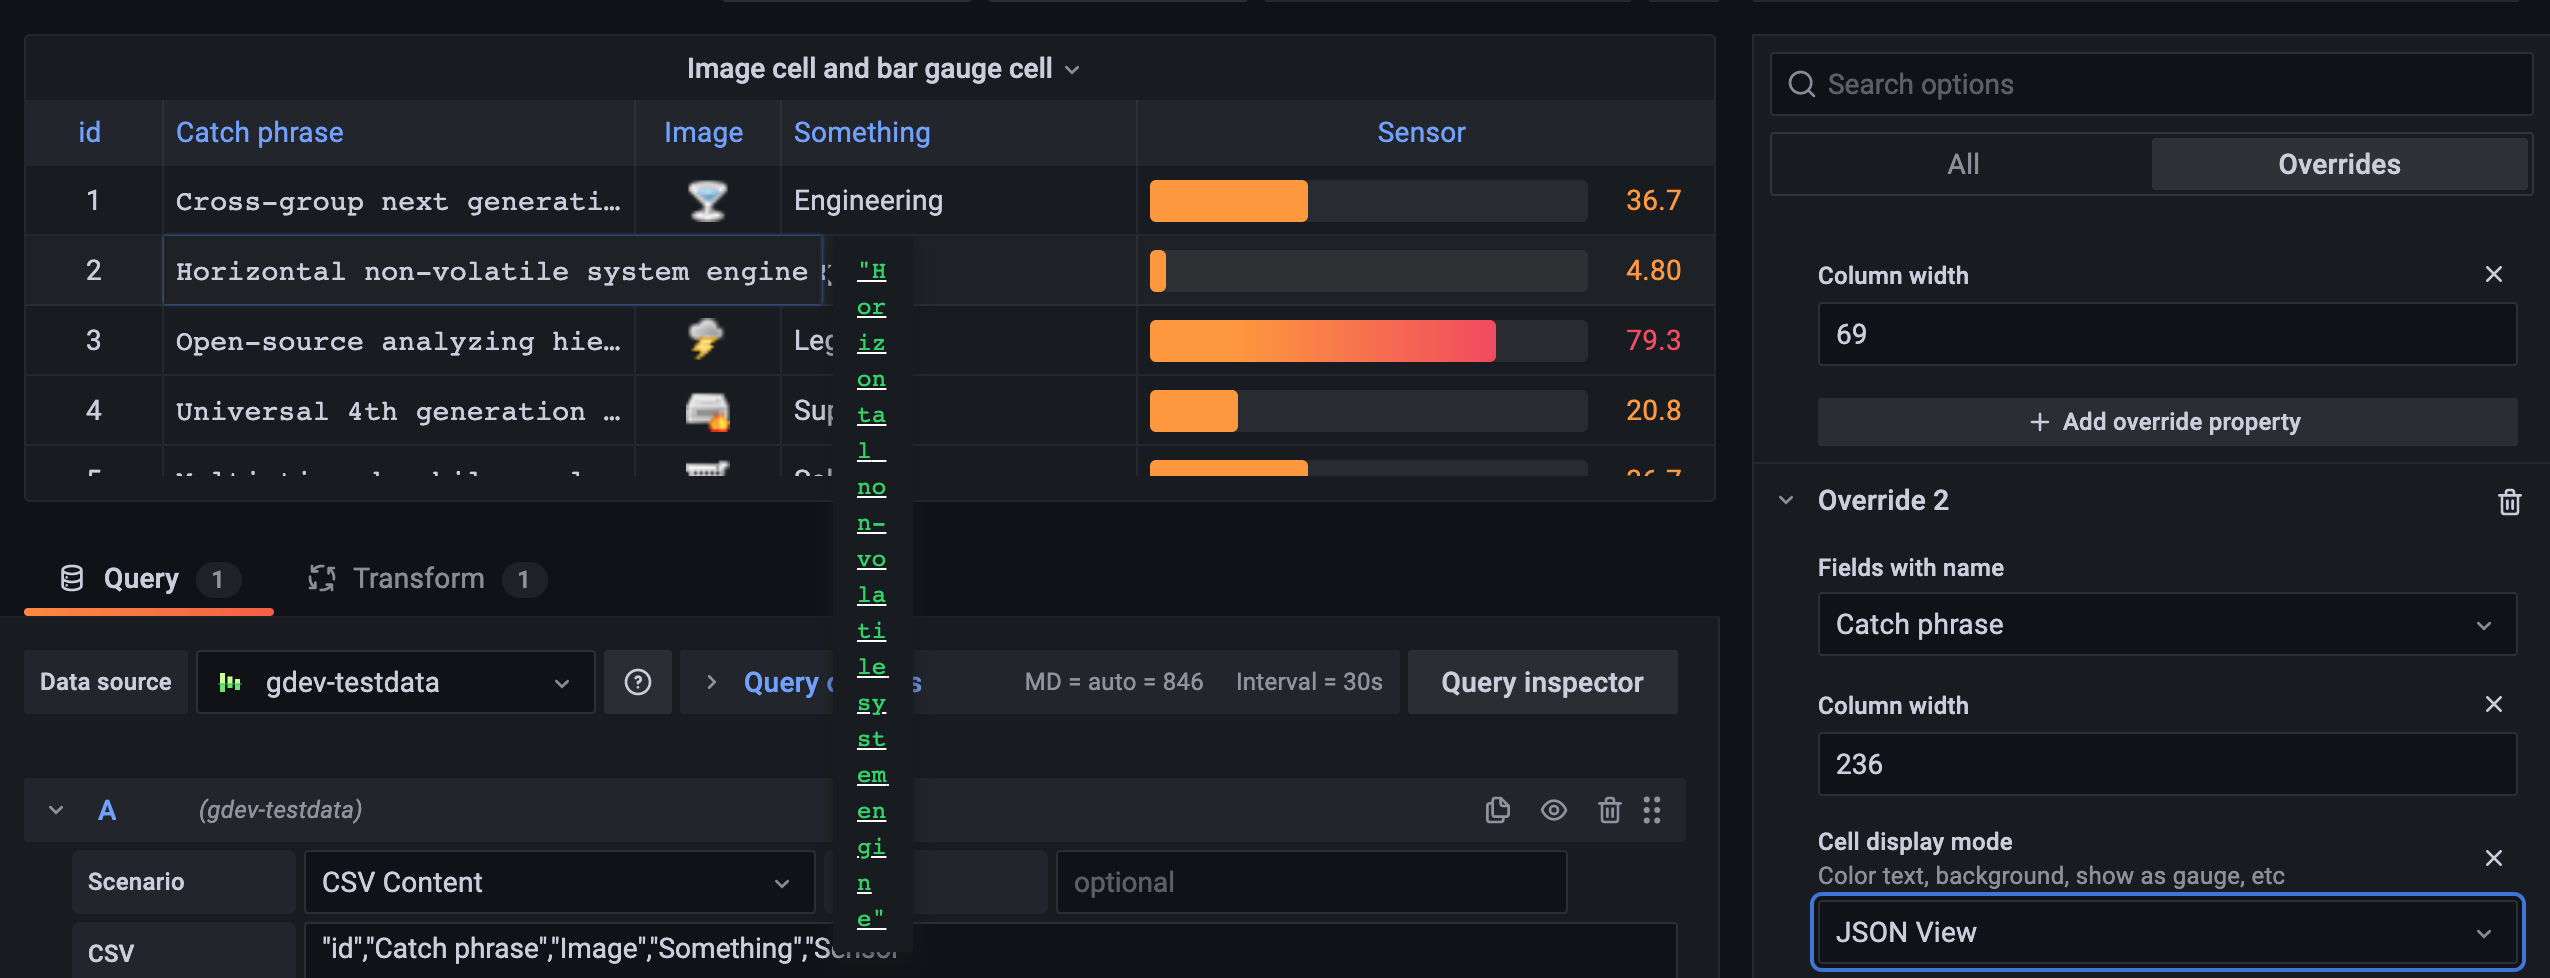The image size is (2550, 978).
Task: Open the gdev-testdata data source picker
Action: 396,682
